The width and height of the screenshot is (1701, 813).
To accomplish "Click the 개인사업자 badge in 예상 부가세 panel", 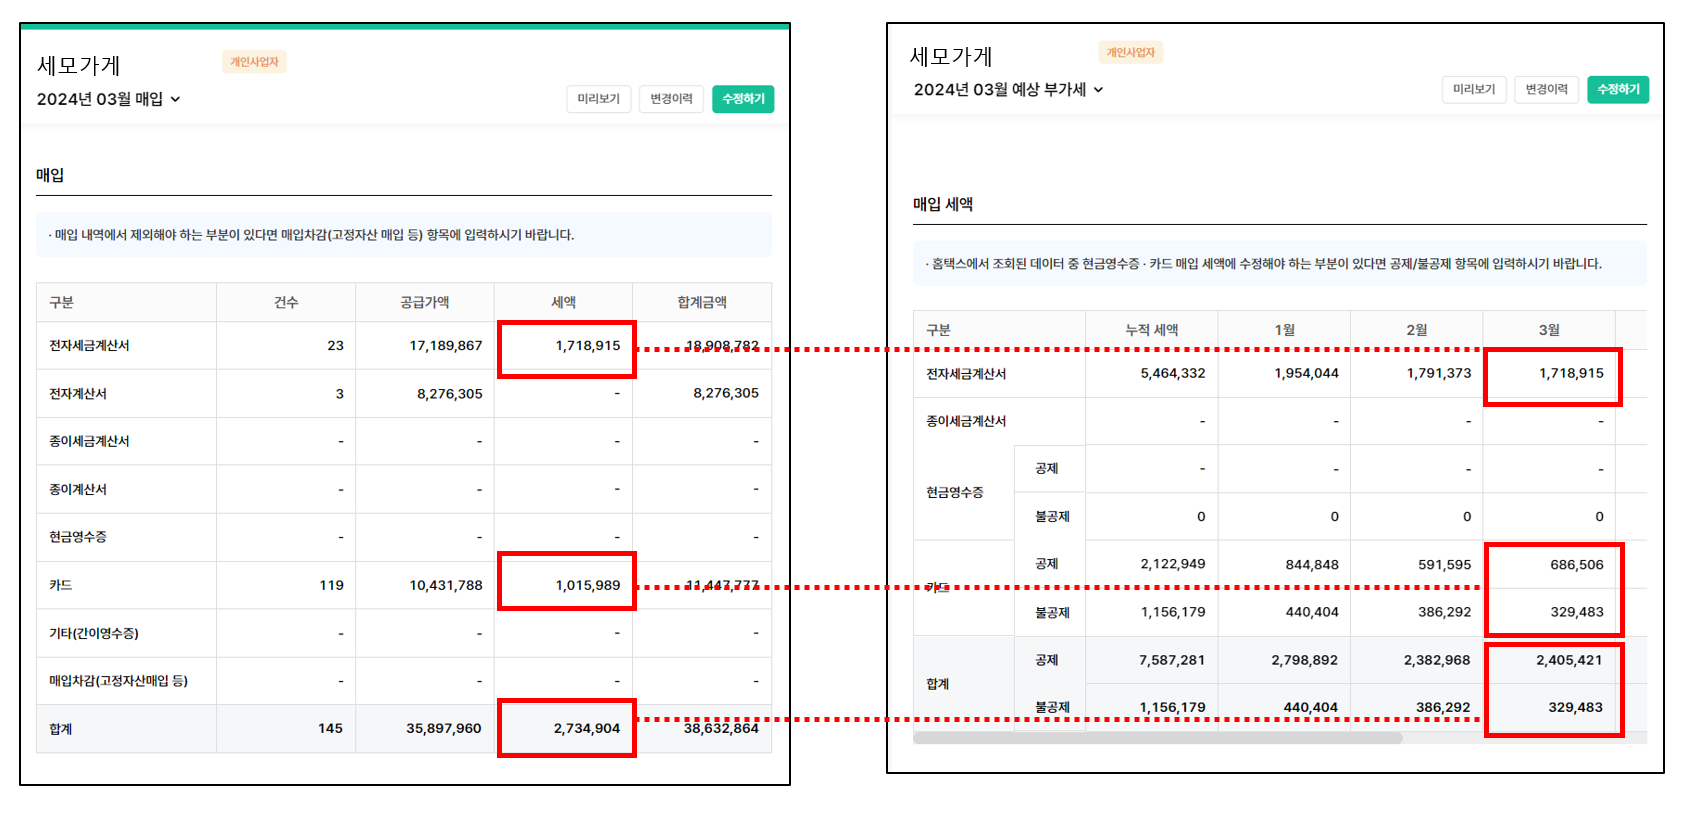I will coord(1130,53).
